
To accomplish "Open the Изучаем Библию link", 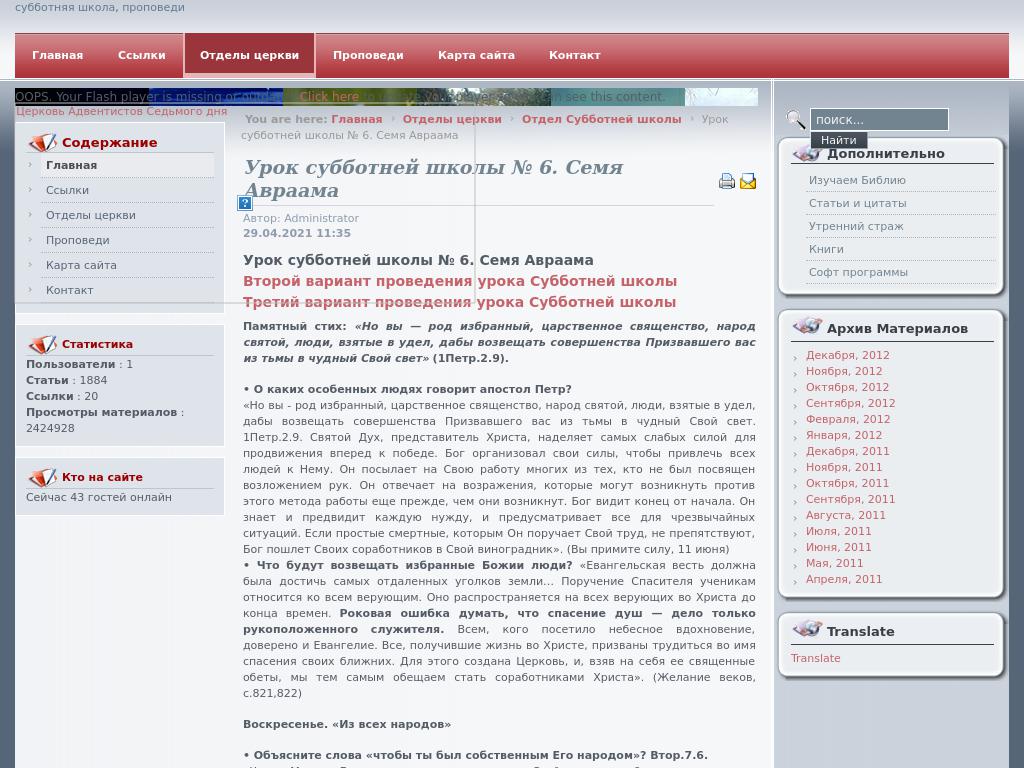I will coord(858,180).
